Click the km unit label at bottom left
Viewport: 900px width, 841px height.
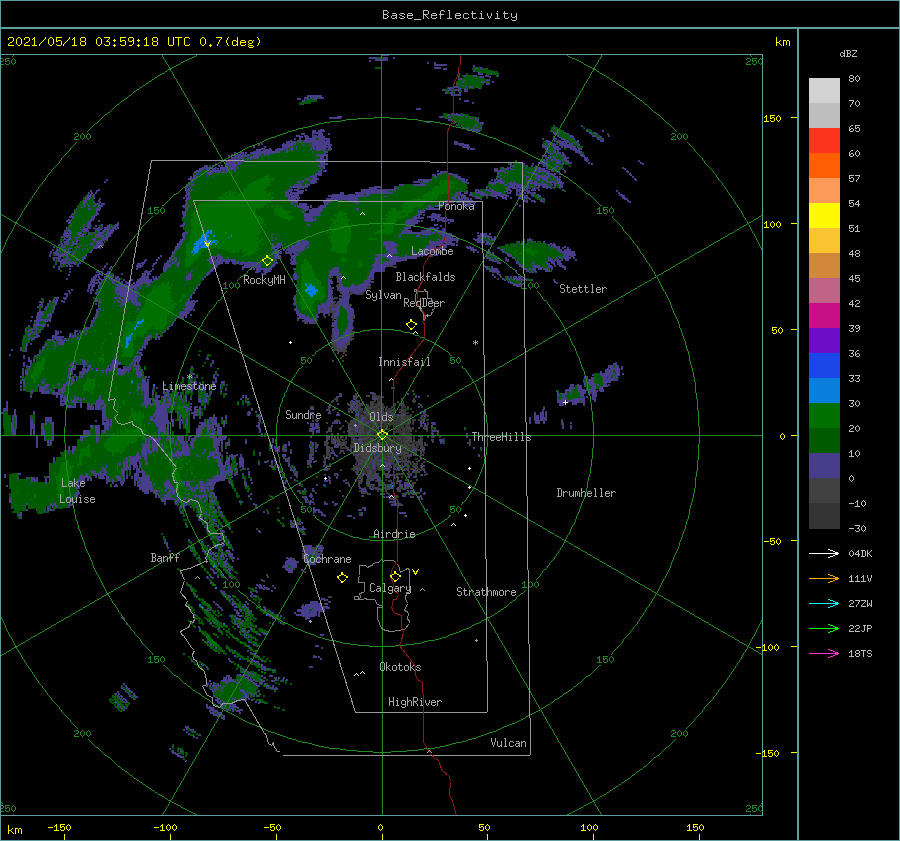14,830
